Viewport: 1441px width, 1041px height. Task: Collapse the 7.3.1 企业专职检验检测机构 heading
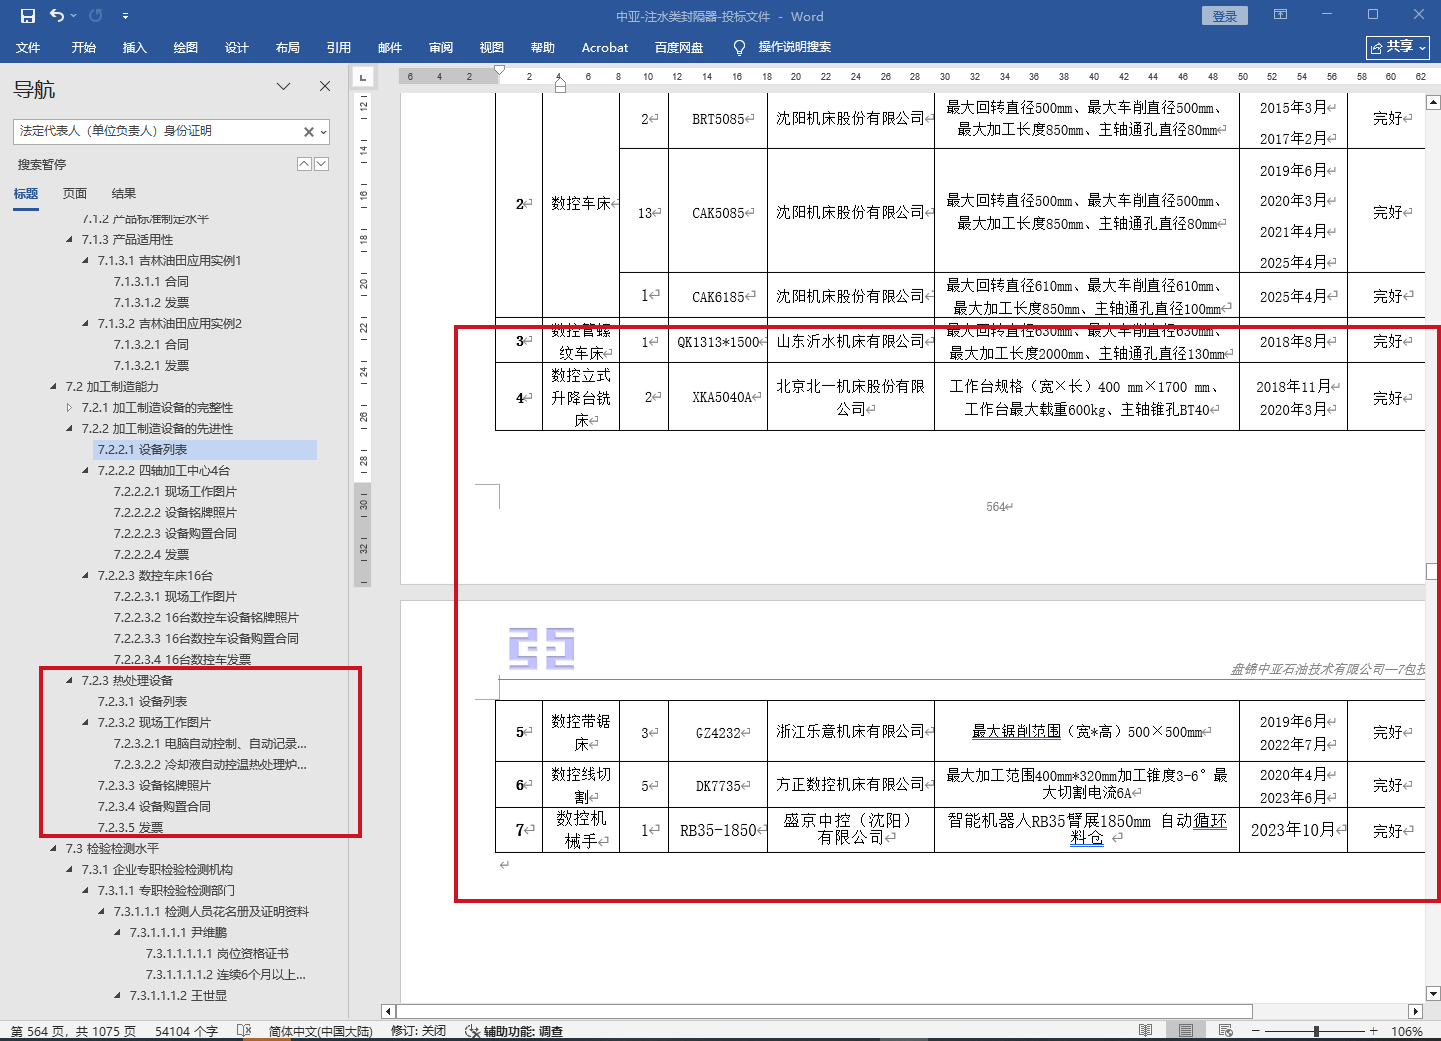[70, 870]
